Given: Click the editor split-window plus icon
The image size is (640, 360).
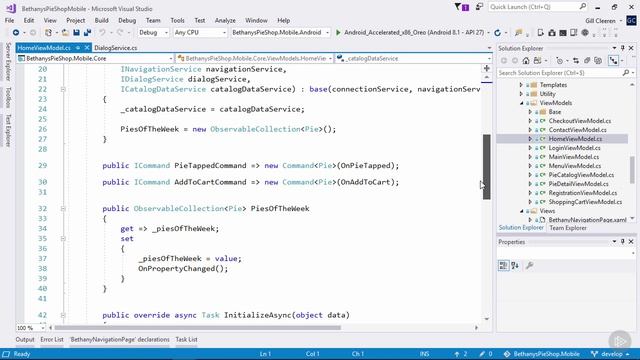Looking at the screenshot, I should pyautogui.click(x=487, y=69).
